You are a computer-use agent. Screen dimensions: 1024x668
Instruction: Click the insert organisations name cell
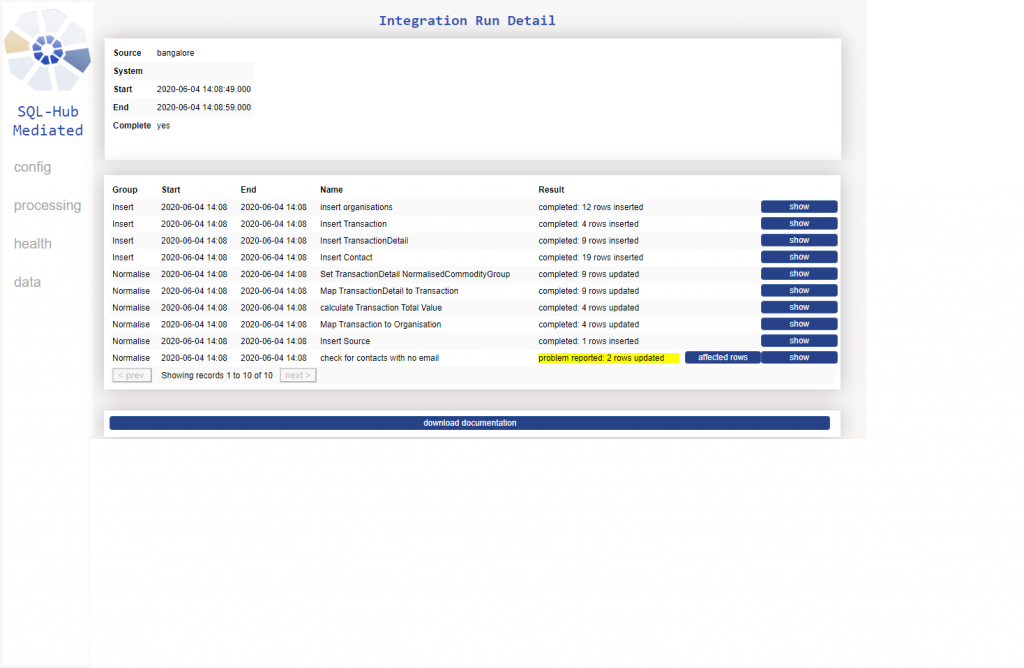click(x=356, y=207)
